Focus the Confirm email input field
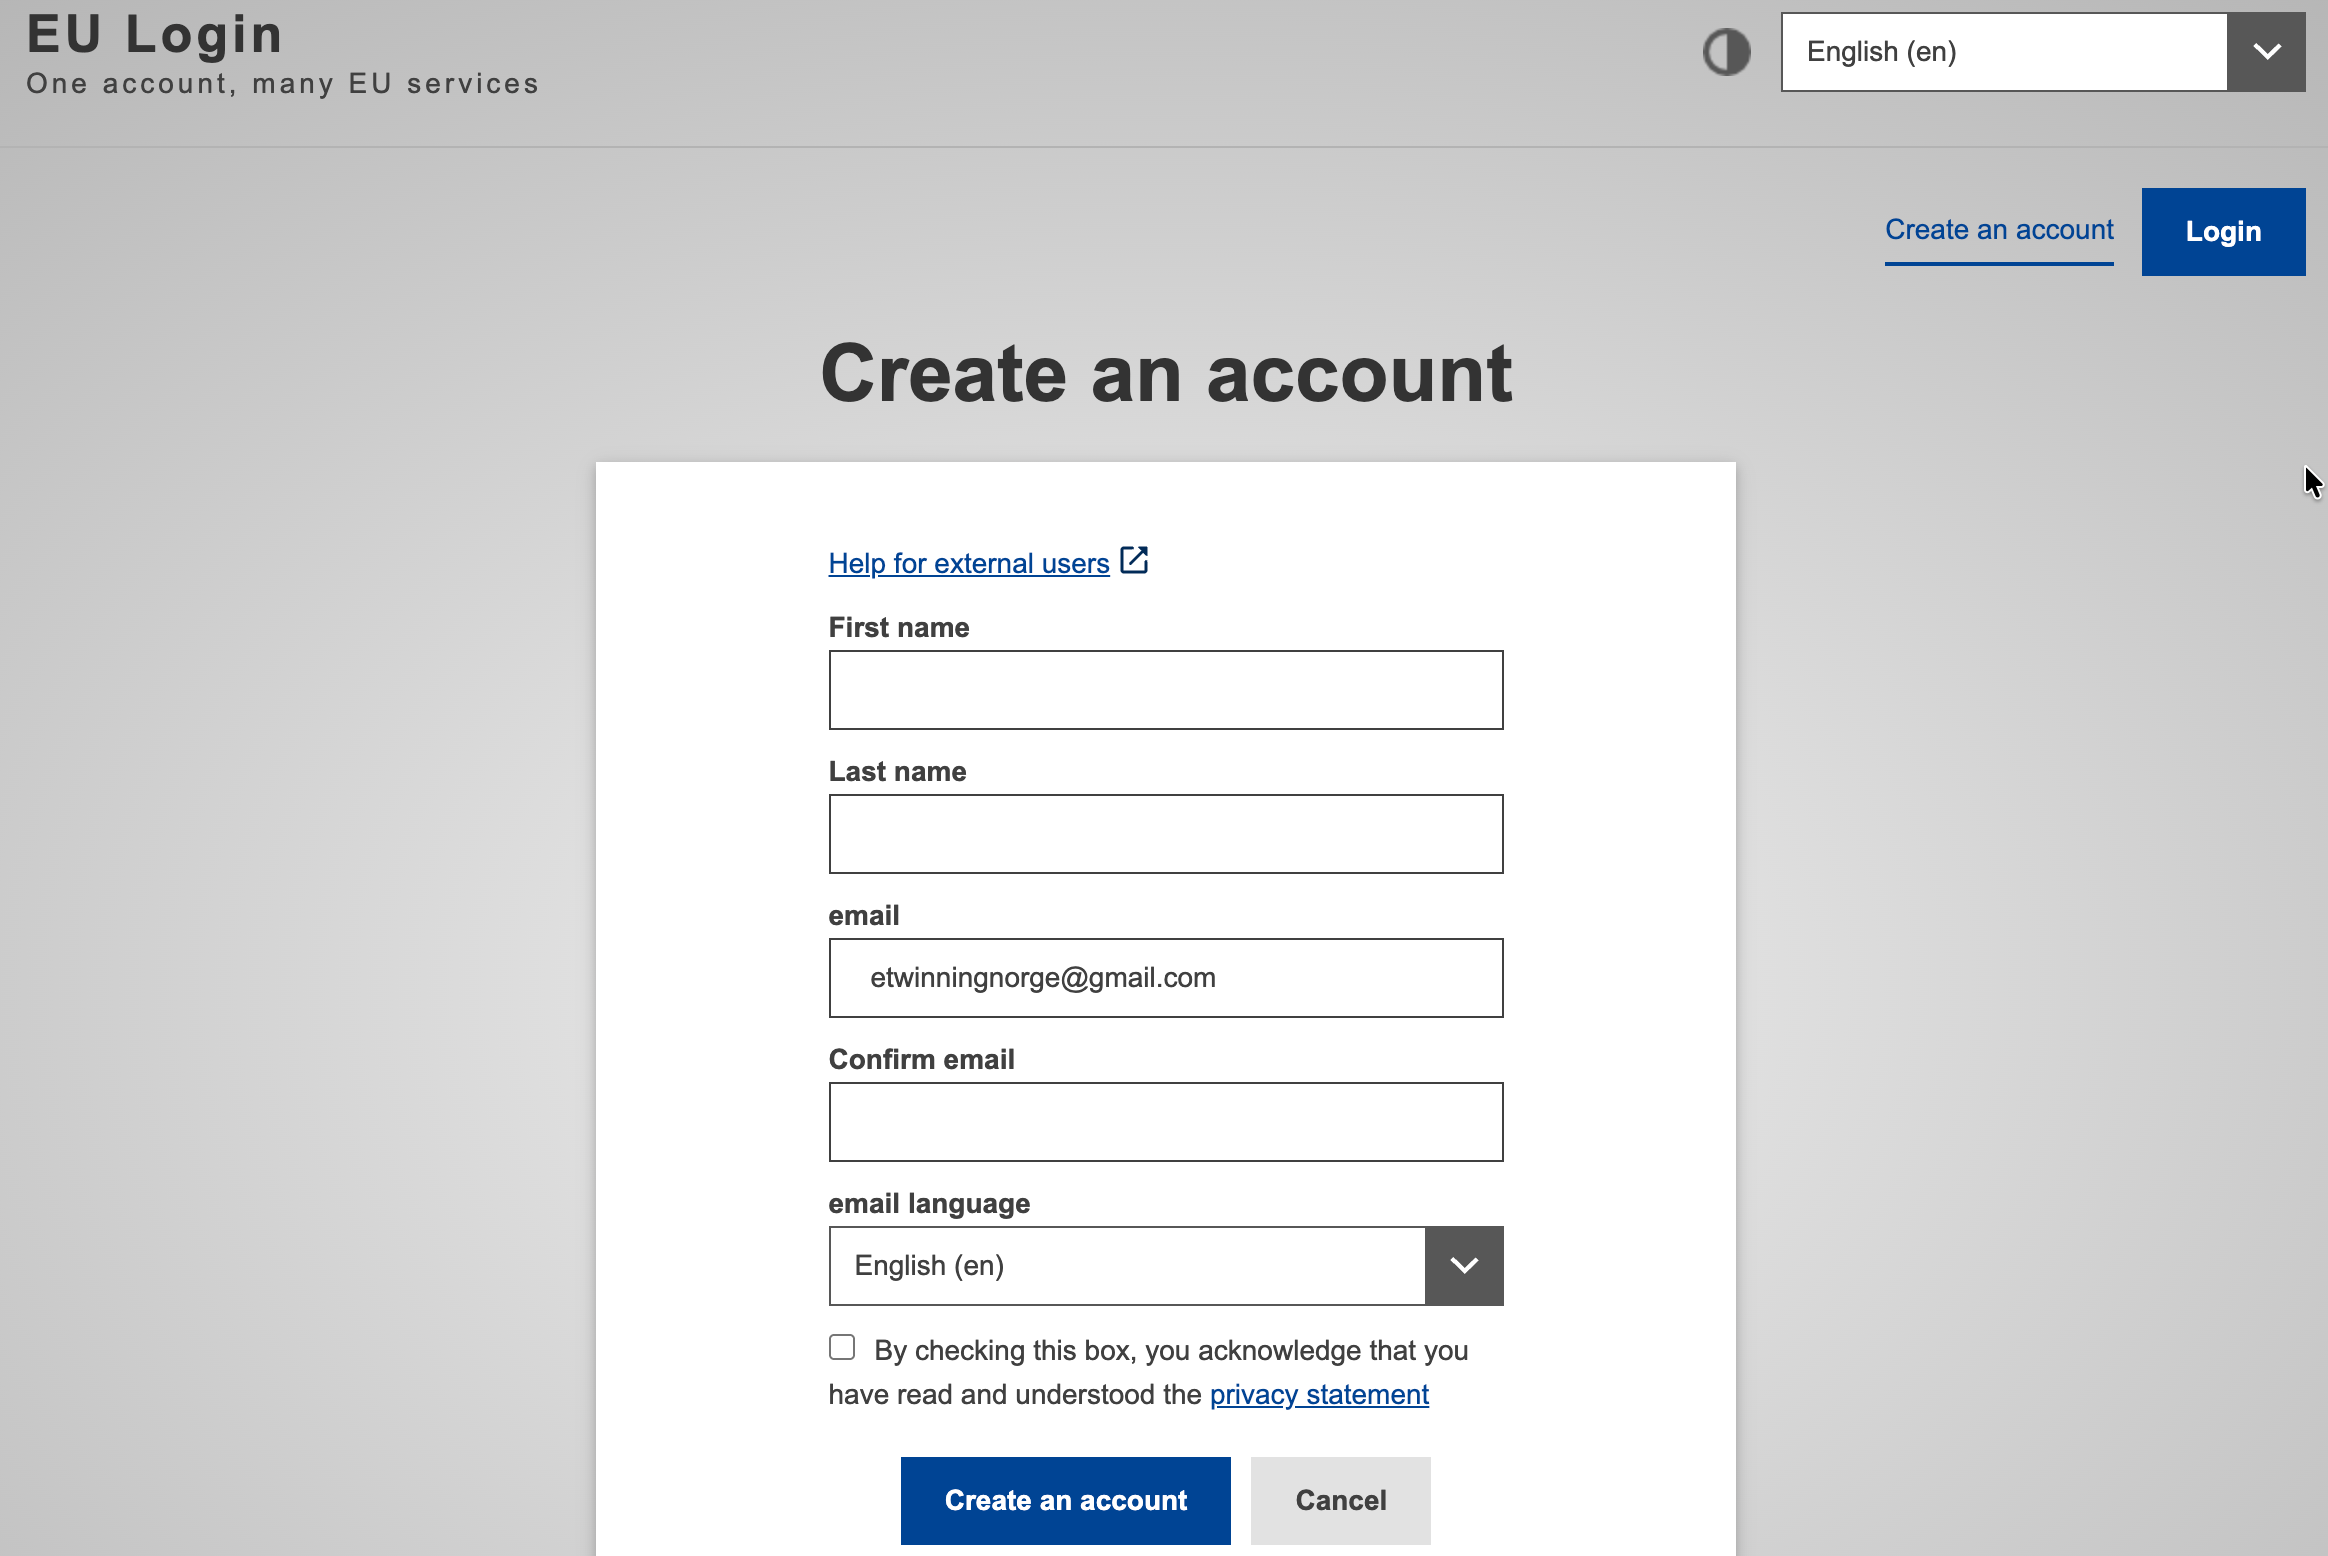Image resolution: width=2328 pixels, height=1556 pixels. pos(1166,1122)
